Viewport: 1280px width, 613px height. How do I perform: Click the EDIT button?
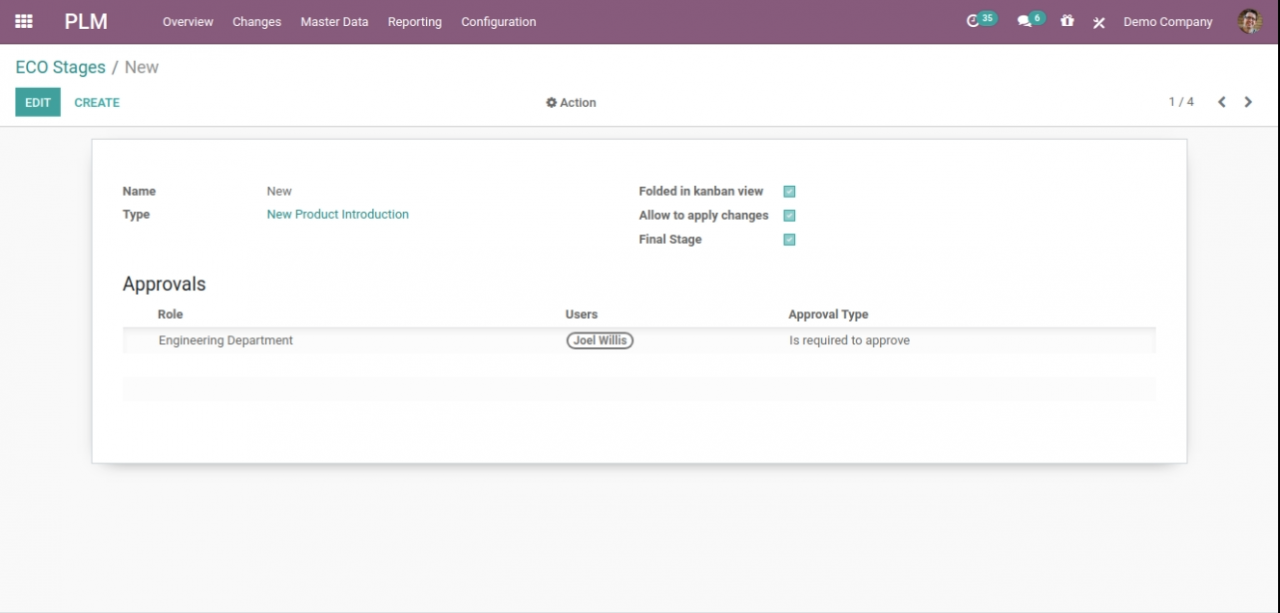38,102
